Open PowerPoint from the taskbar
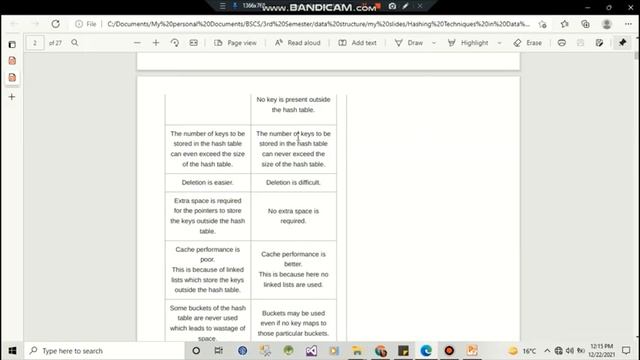Viewport: 640px width, 360px height. click(472, 351)
